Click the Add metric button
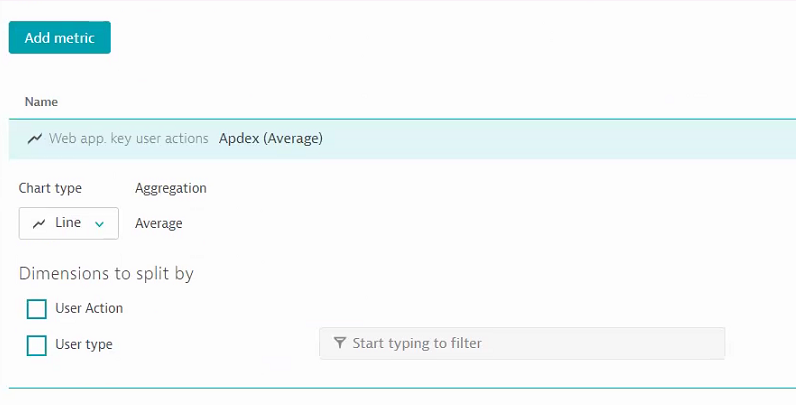 pyautogui.click(x=60, y=38)
